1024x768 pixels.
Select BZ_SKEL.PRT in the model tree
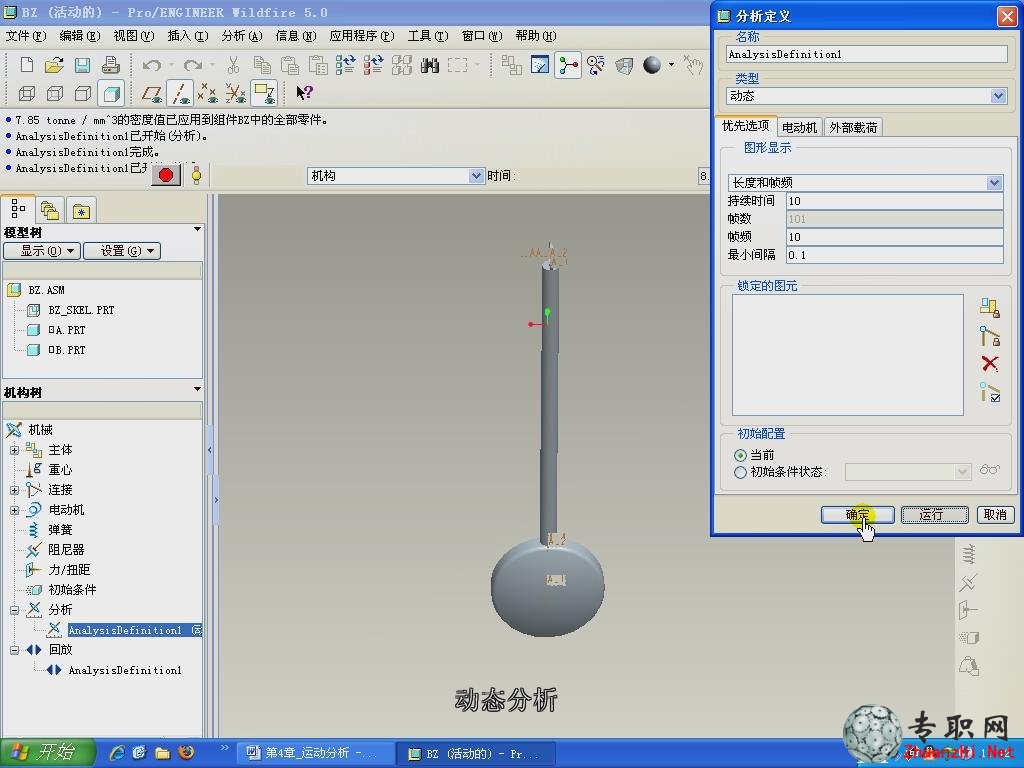coord(81,310)
